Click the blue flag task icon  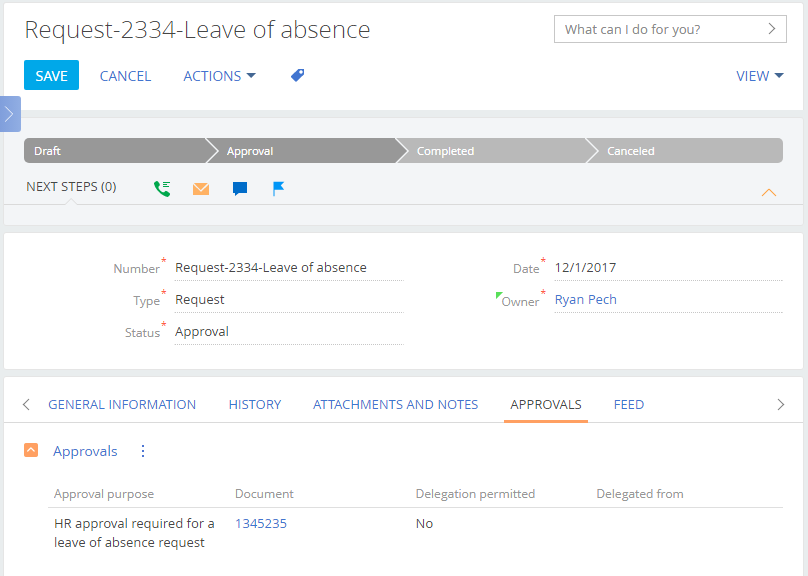[278, 189]
